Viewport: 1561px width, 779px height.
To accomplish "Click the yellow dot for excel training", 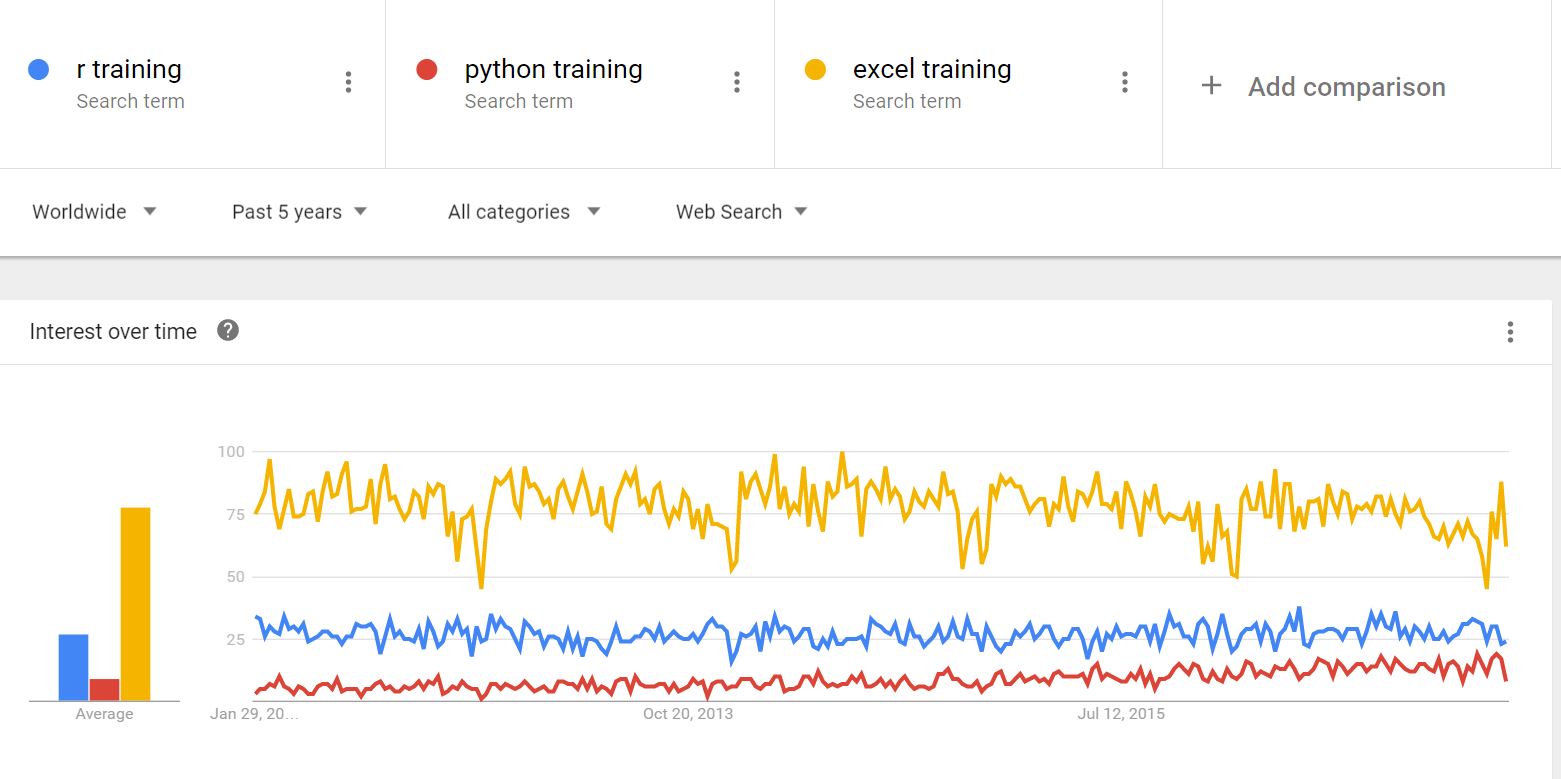I will (x=815, y=70).
